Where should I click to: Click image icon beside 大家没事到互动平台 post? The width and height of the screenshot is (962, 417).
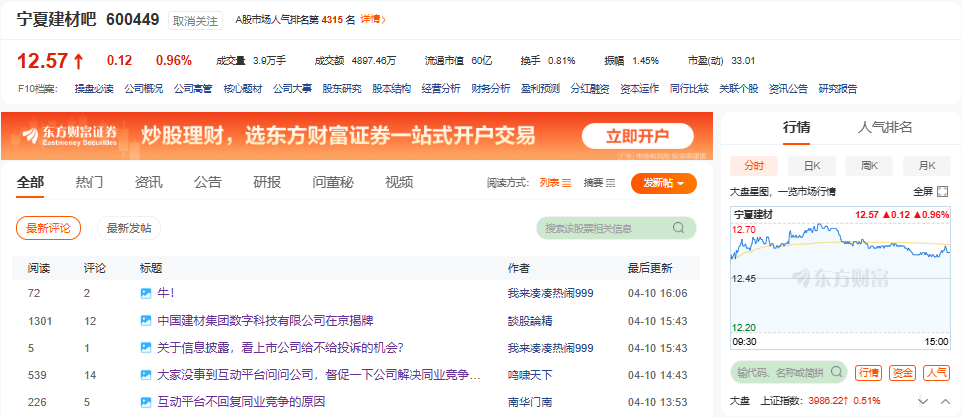[x=145, y=375]
